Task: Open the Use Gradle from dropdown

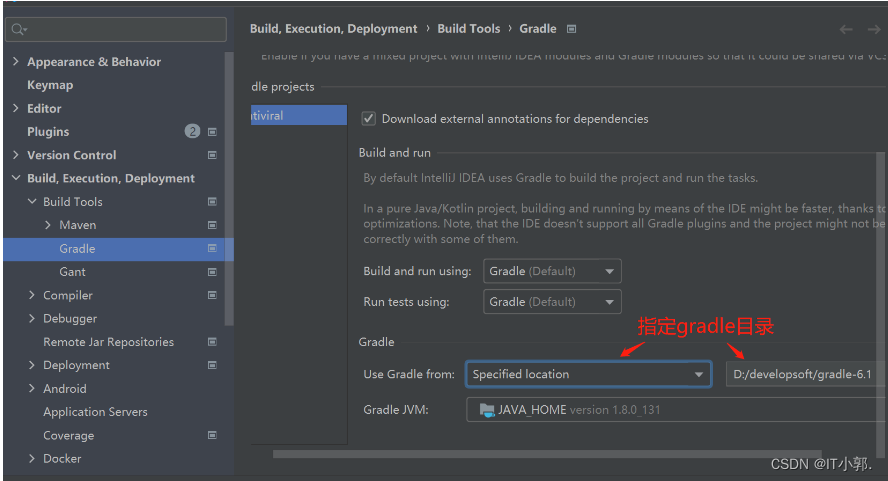Action: [588, 374]
